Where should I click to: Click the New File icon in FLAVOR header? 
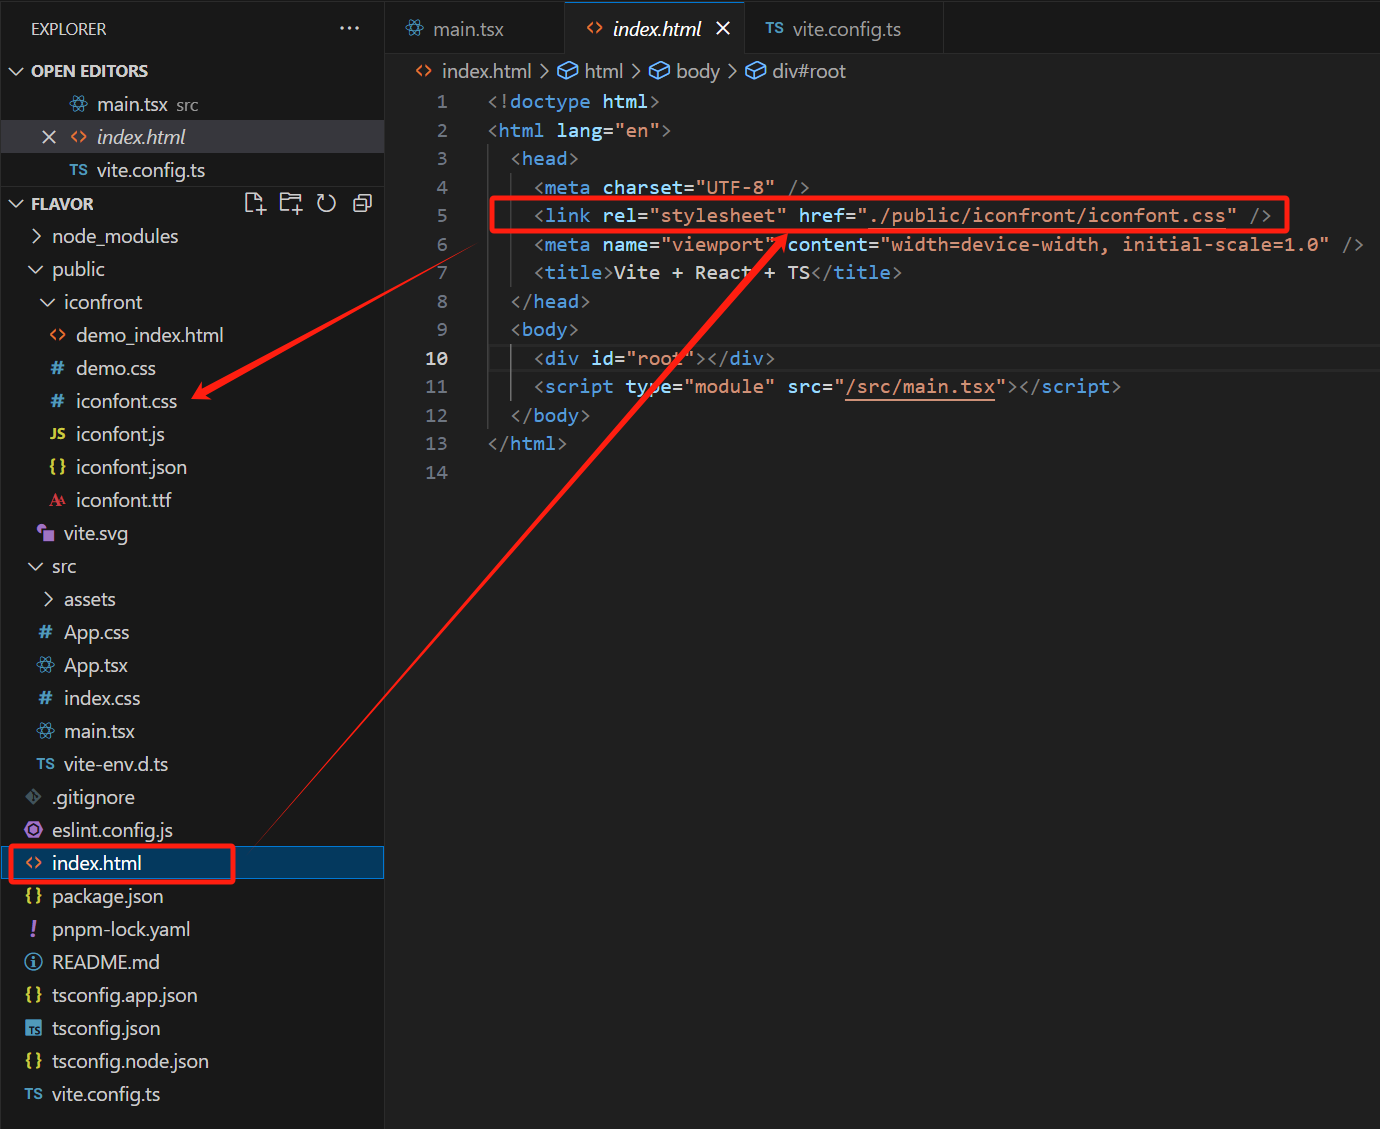pos(255,203)
